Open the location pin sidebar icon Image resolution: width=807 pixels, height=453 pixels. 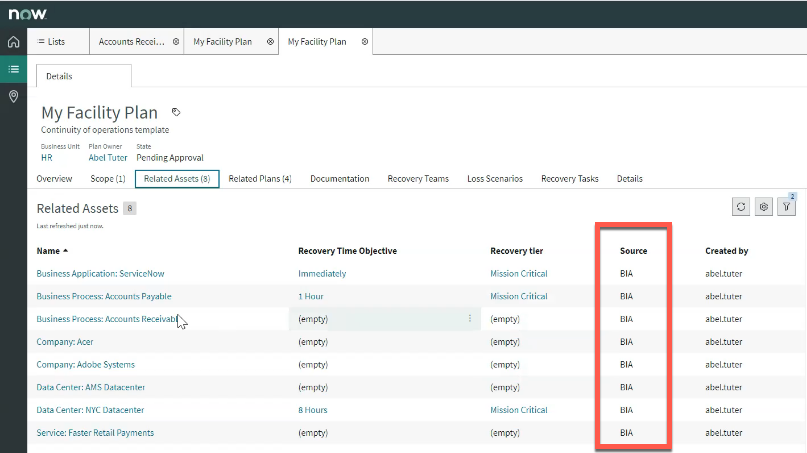(x=13, y=96)
